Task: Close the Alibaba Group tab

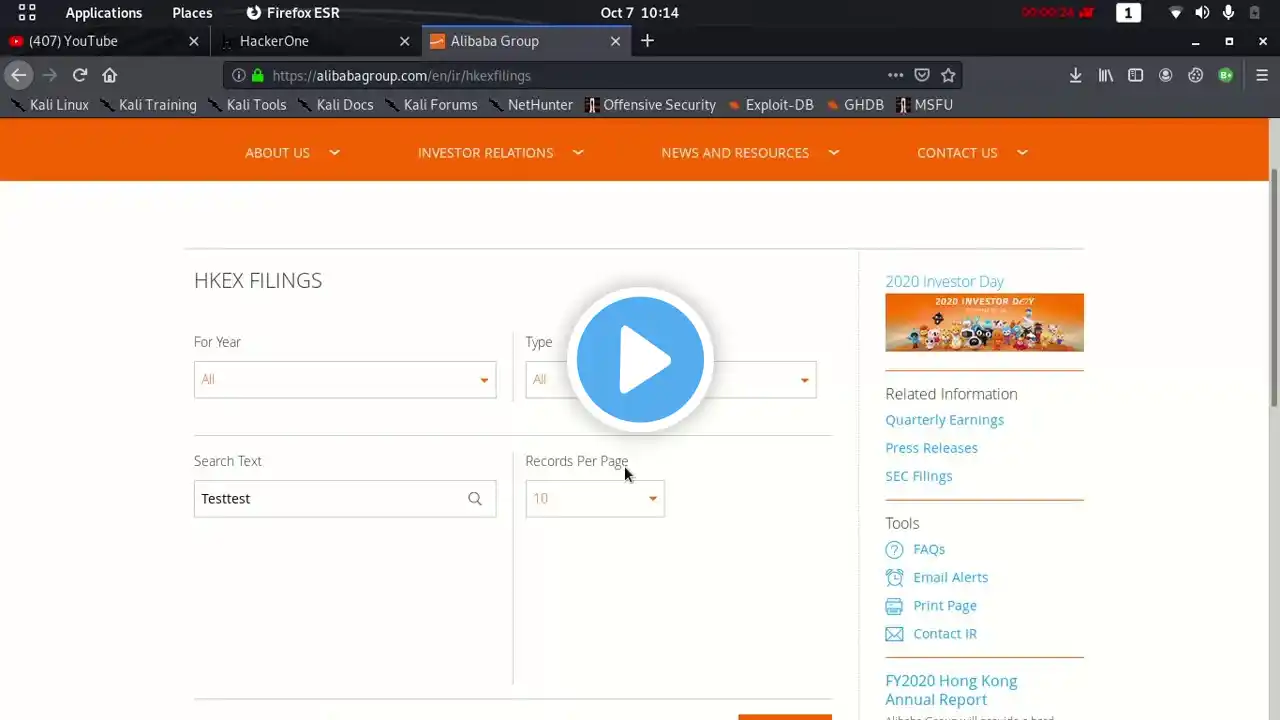Action: coord(615,41)
